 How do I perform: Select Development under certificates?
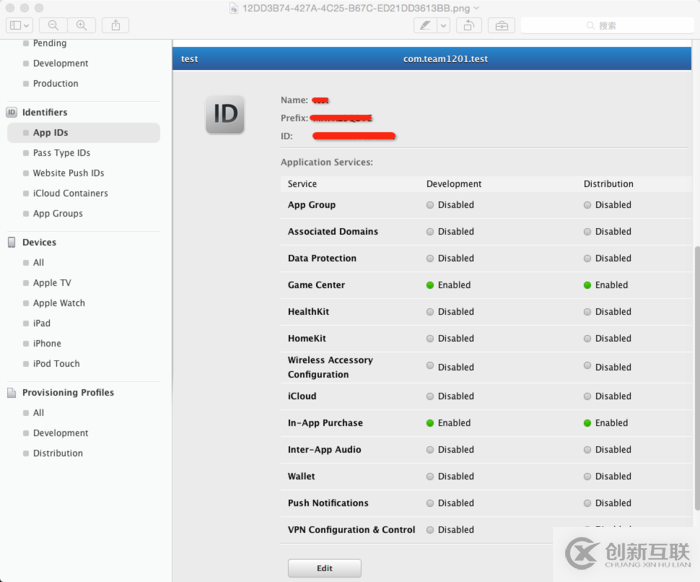60,63
